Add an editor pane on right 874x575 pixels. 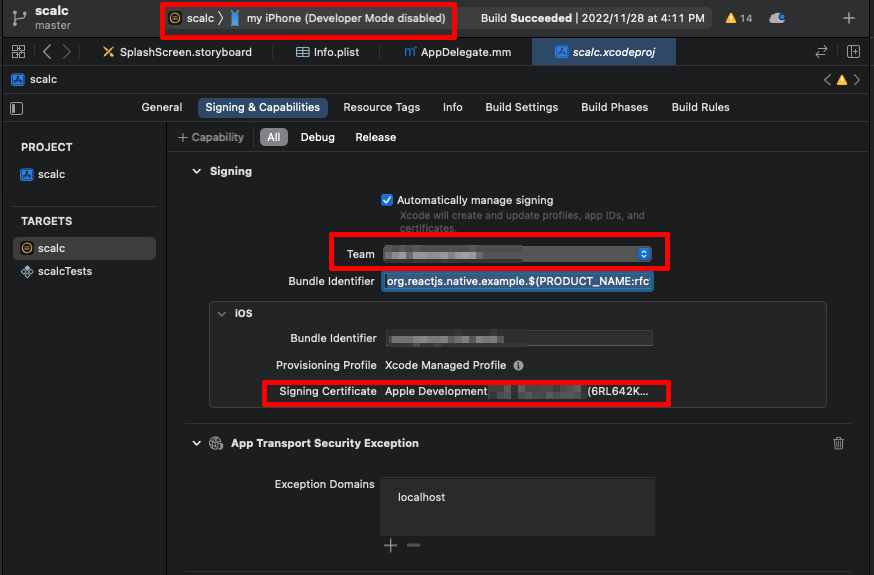pos(853,52)
